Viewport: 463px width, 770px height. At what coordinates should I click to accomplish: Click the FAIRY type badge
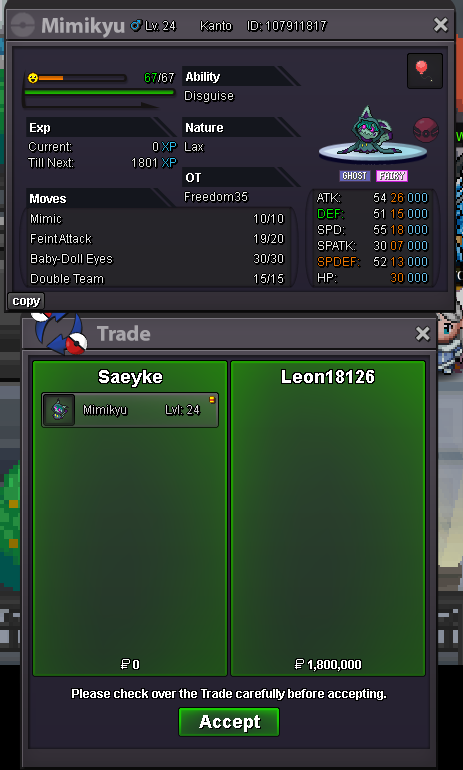click(x=392, y=176)
